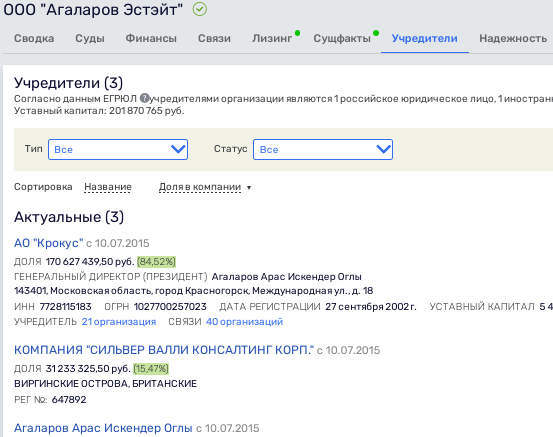Click share amount 31 233 325,50 руб.

pos(88,369)
